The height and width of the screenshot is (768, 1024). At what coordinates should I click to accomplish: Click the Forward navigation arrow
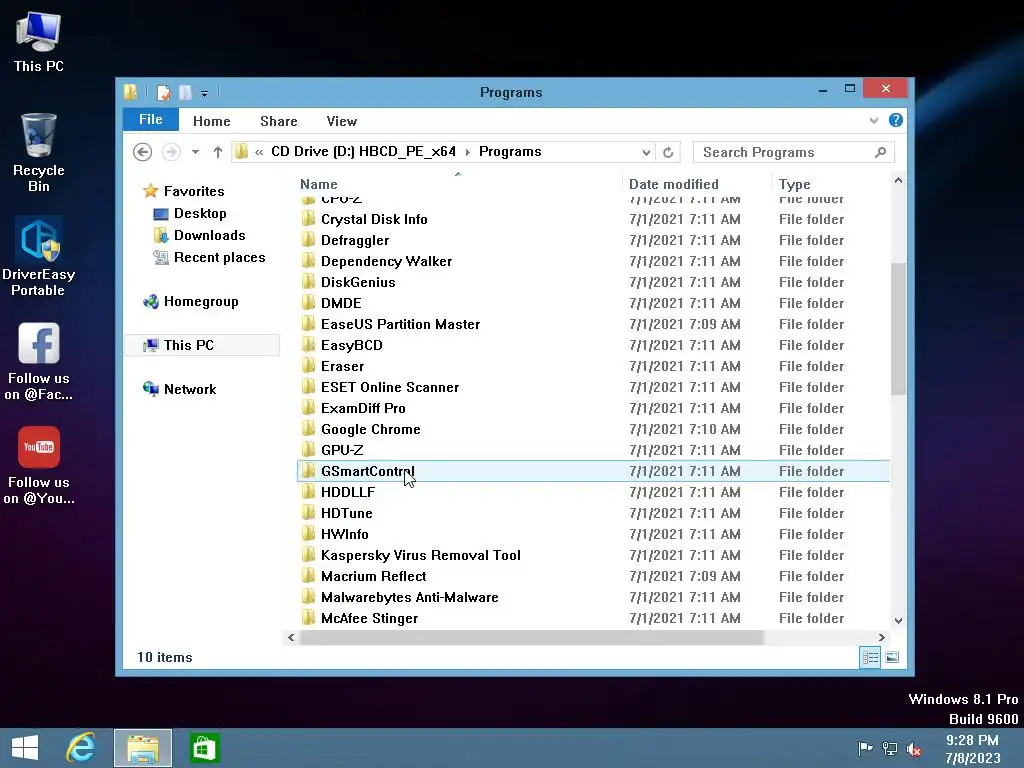pos(171,152)
